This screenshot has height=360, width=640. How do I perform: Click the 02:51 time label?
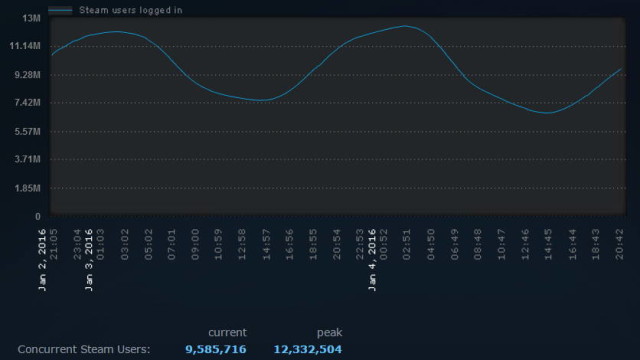[407, 244]
